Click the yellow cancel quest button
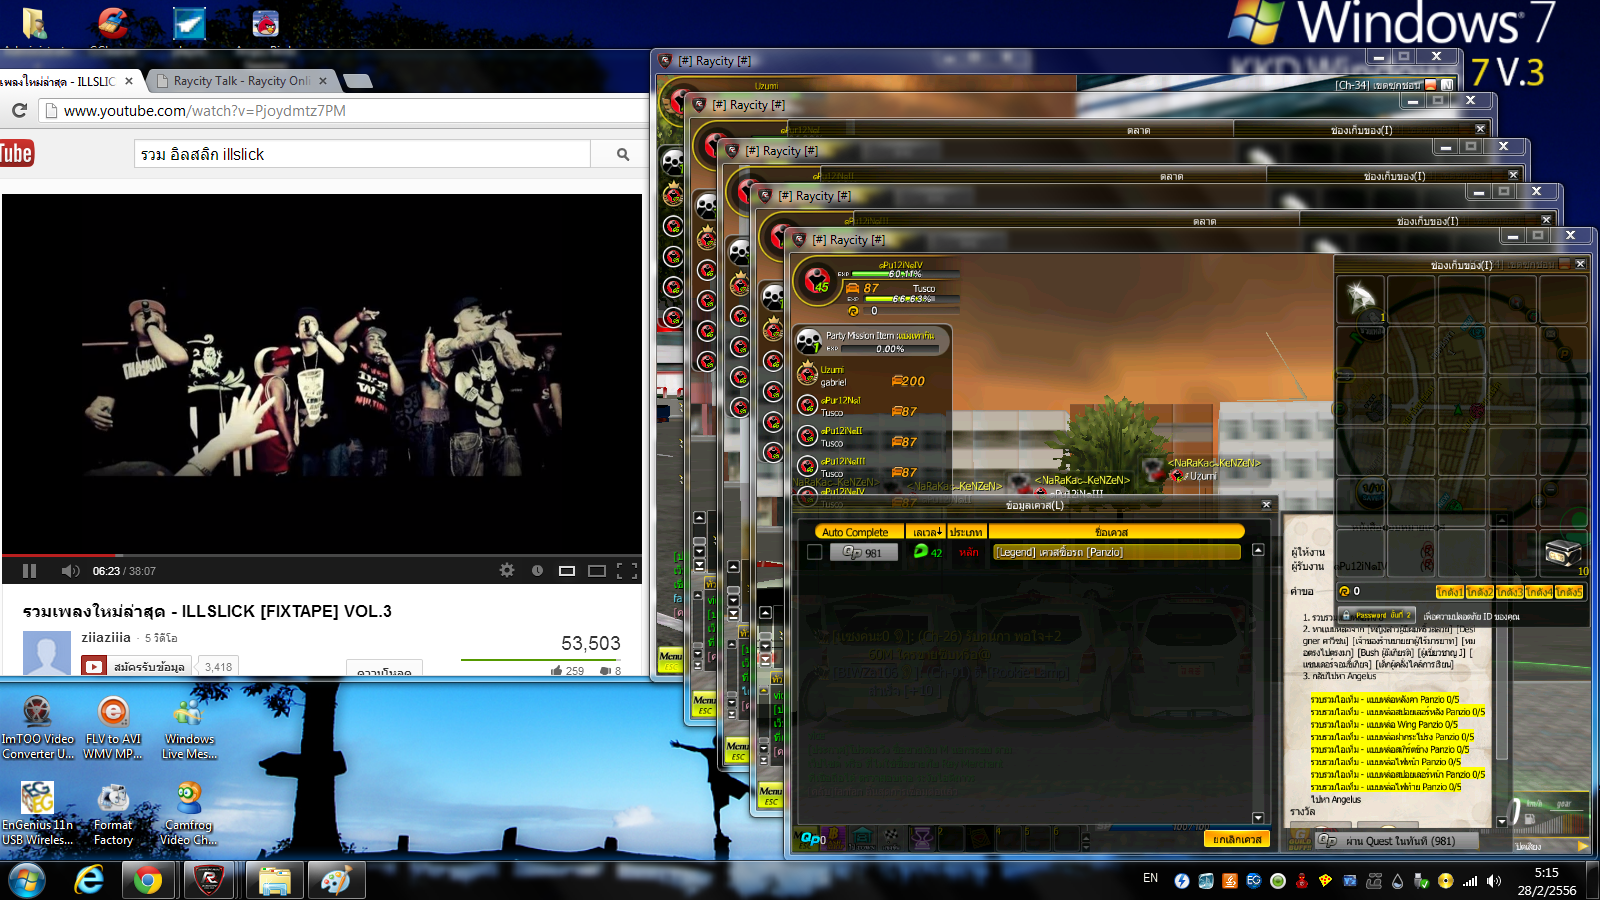The image size is (1600, 900). coord(1238,839)
